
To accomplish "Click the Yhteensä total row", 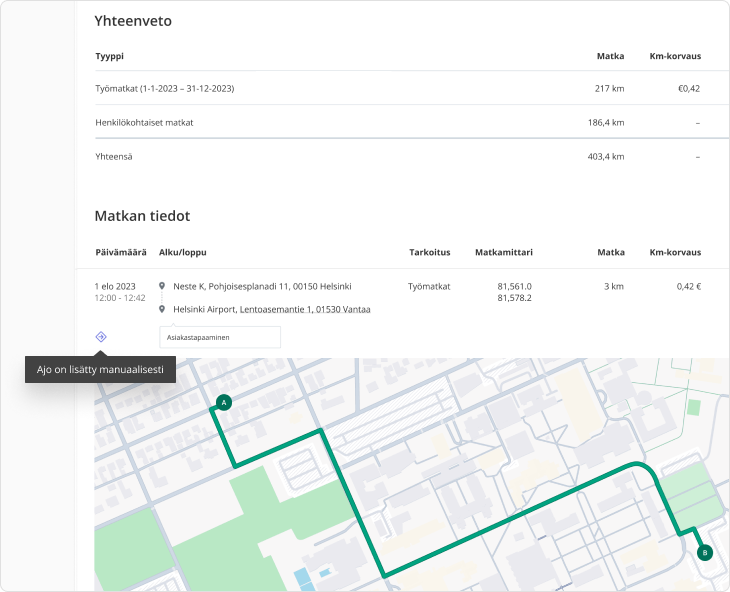I will coord(398,157).
